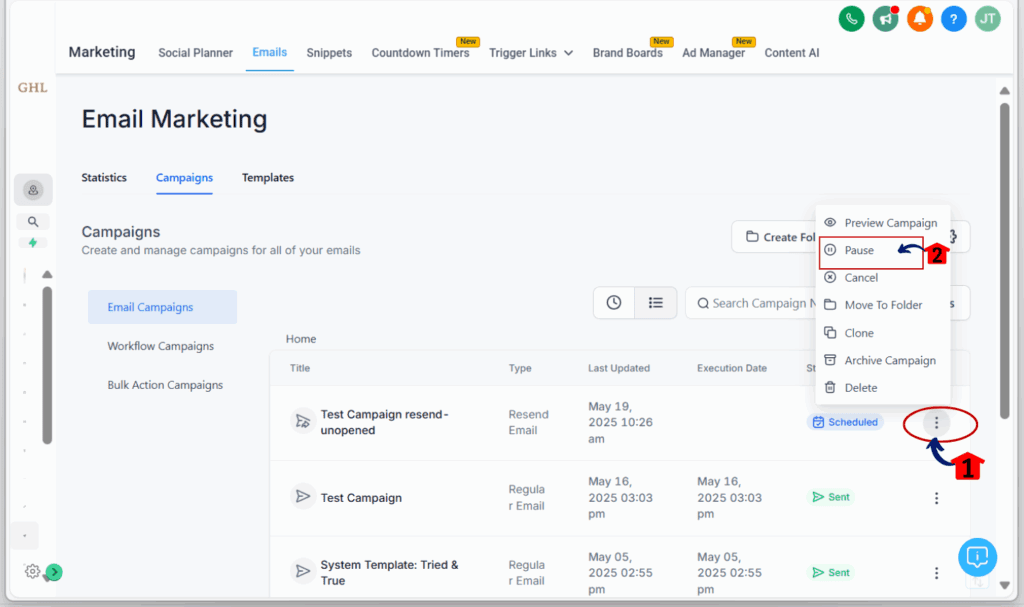Click the GHL logo in the sidebar
Viewport: 1024px width, 607px height.
click(31, 88)
